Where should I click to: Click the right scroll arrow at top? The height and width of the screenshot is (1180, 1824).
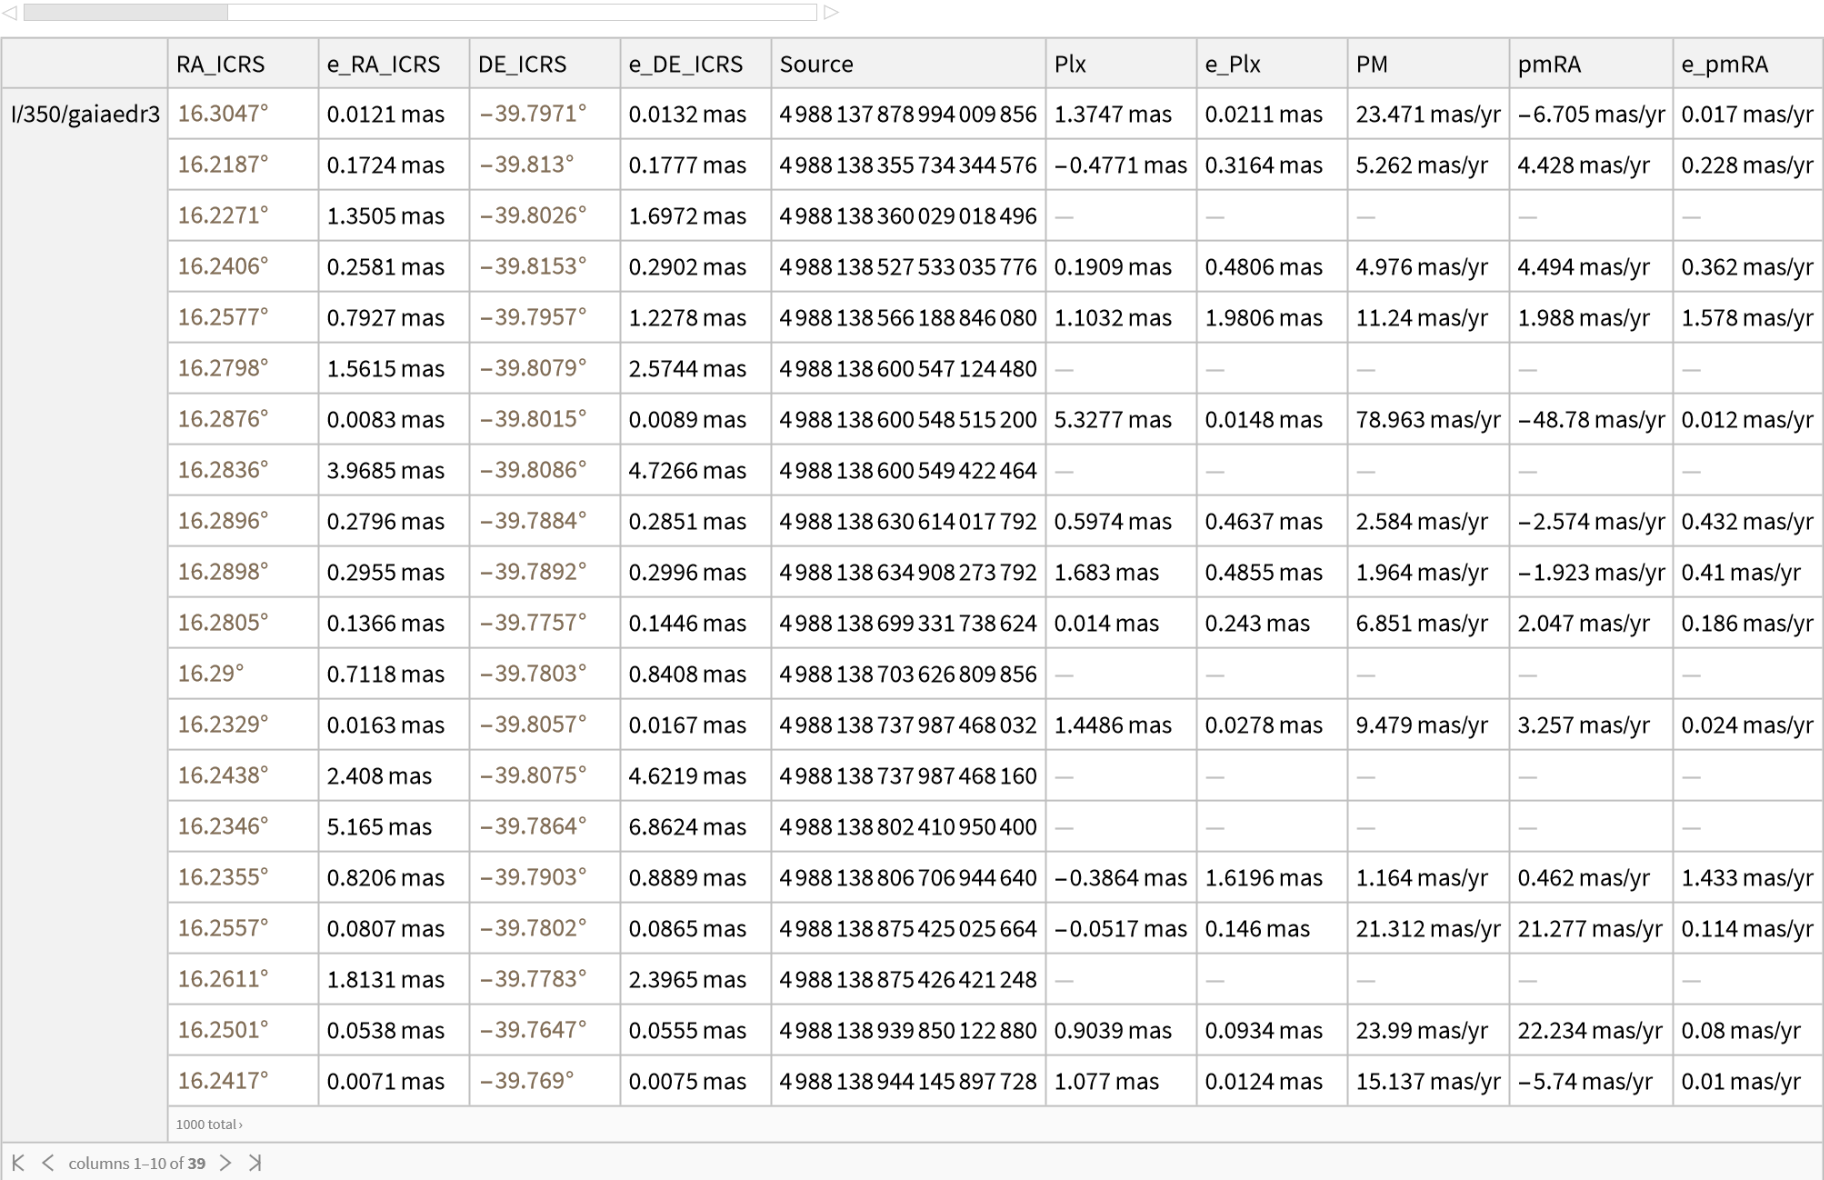coord(831,12)
